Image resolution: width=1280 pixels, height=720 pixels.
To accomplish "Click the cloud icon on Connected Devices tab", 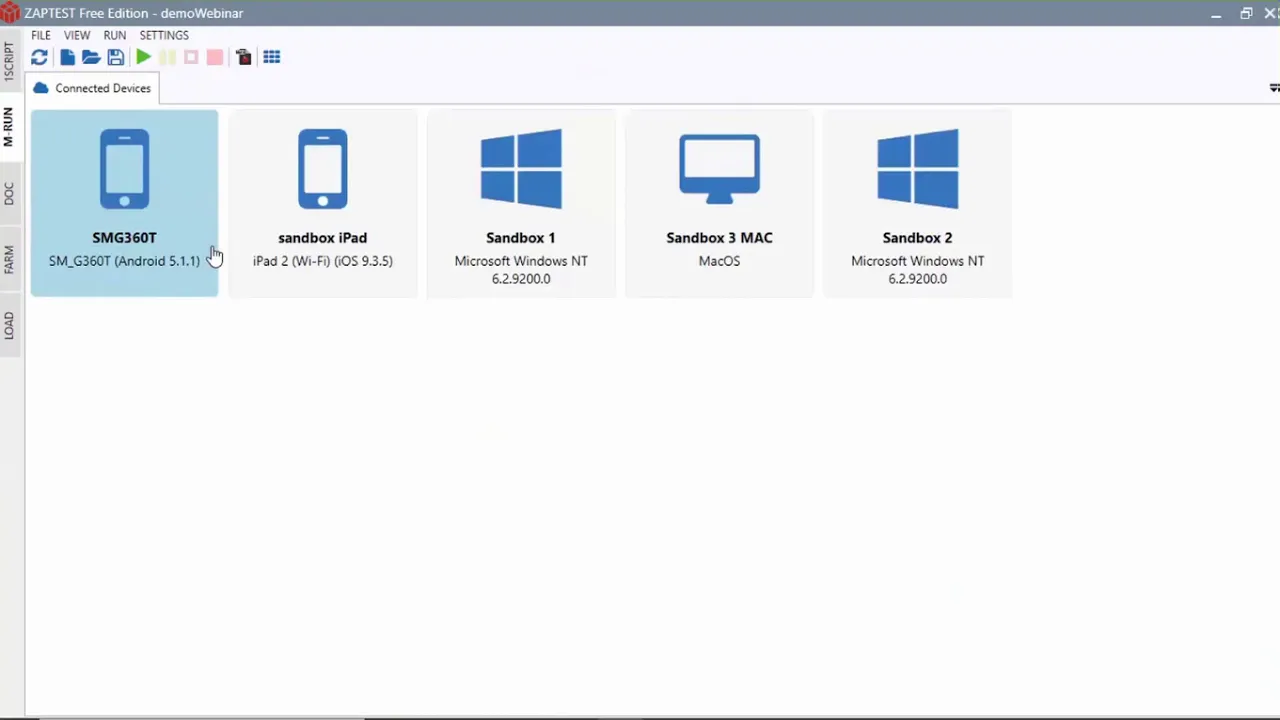I will pos(41,88).
